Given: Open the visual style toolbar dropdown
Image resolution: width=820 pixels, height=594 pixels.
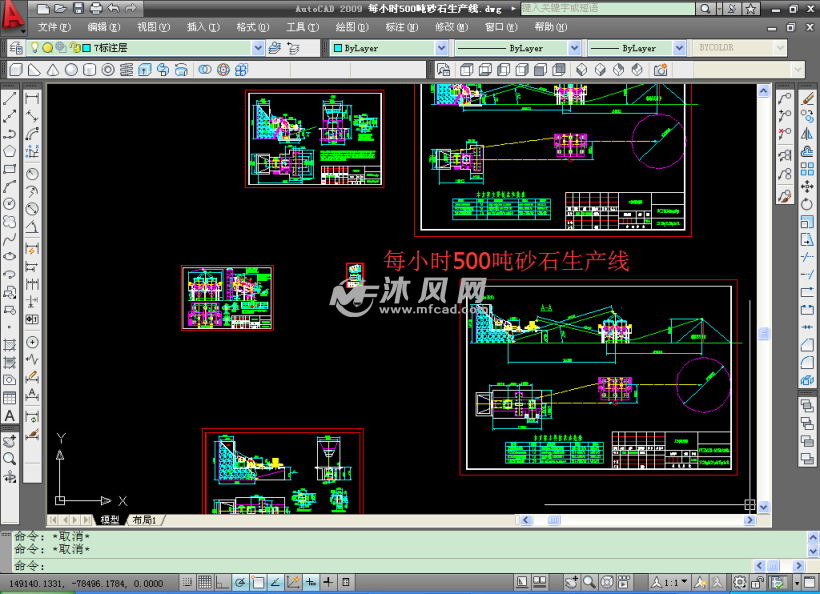Looking at the screenshot, I should coord(798,70).
